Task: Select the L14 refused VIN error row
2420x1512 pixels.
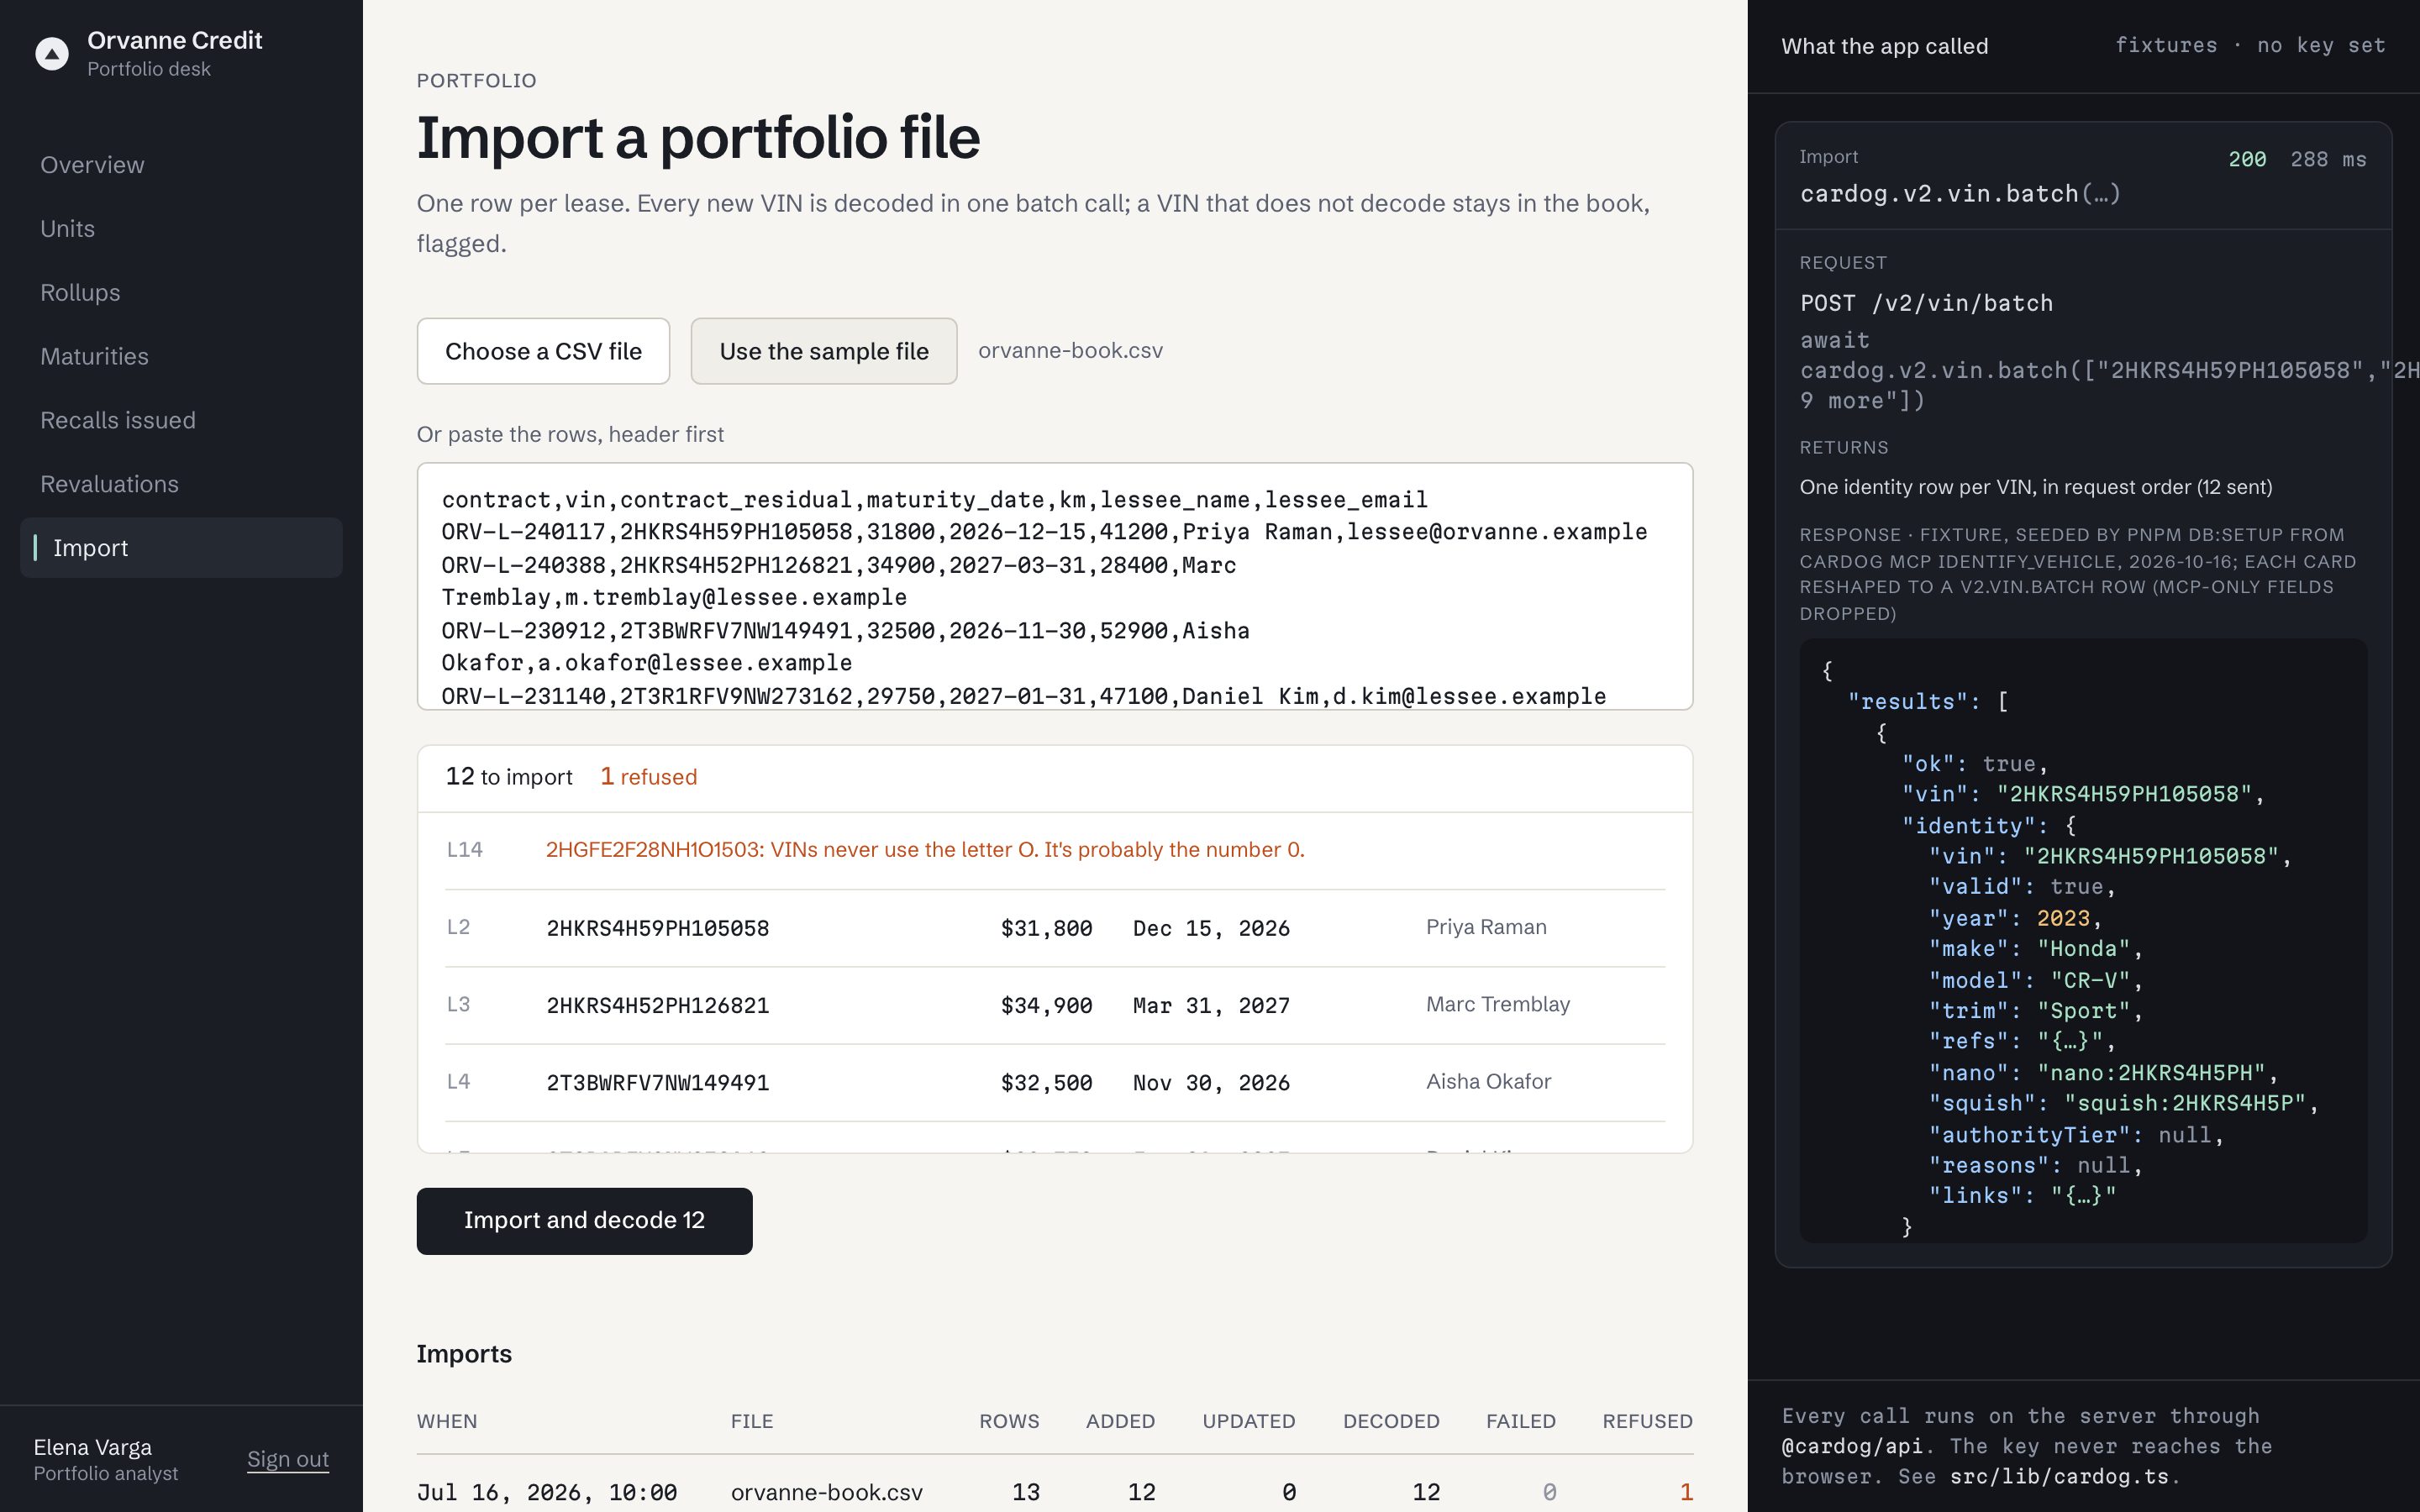Action: tap(1055, 850)
